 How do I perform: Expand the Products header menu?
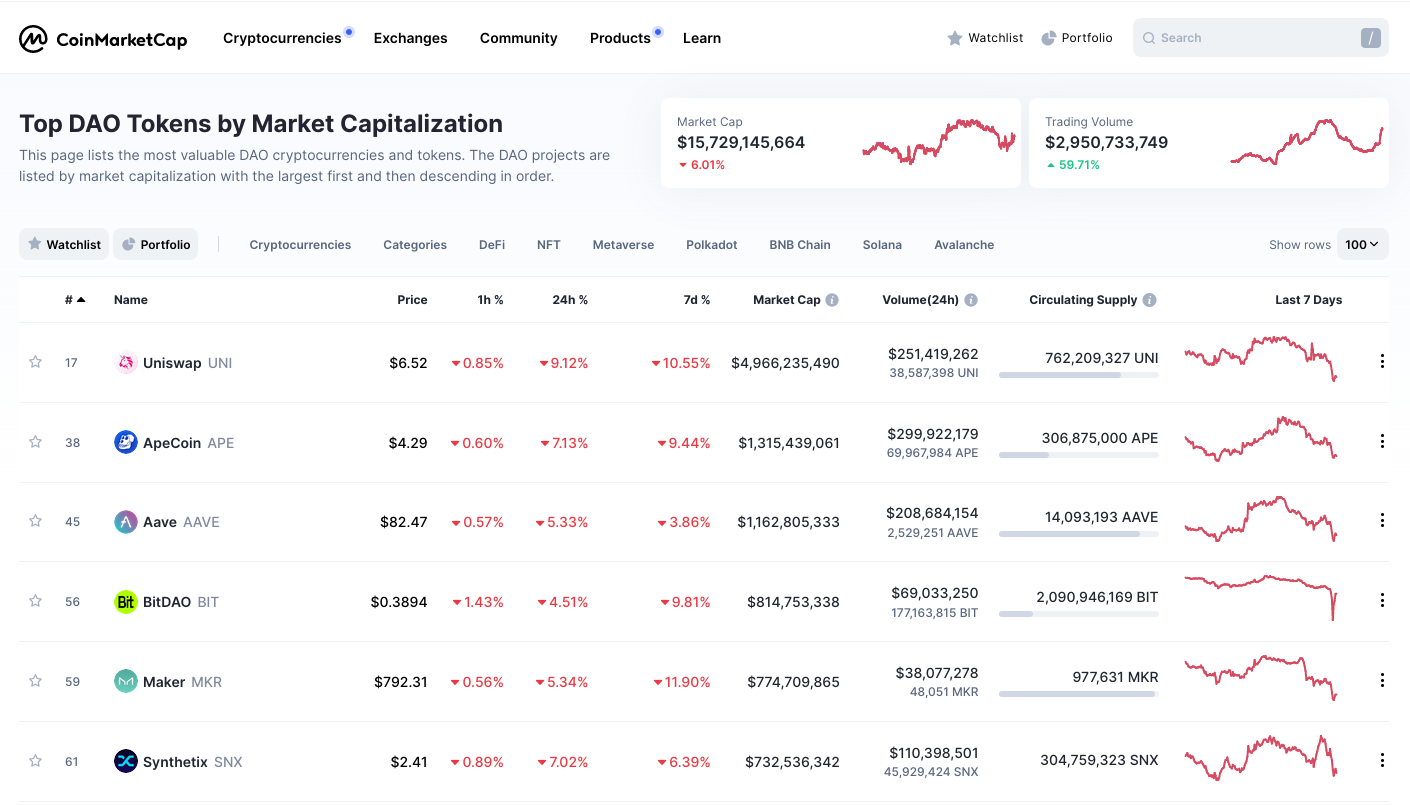(x=620, y=38)
